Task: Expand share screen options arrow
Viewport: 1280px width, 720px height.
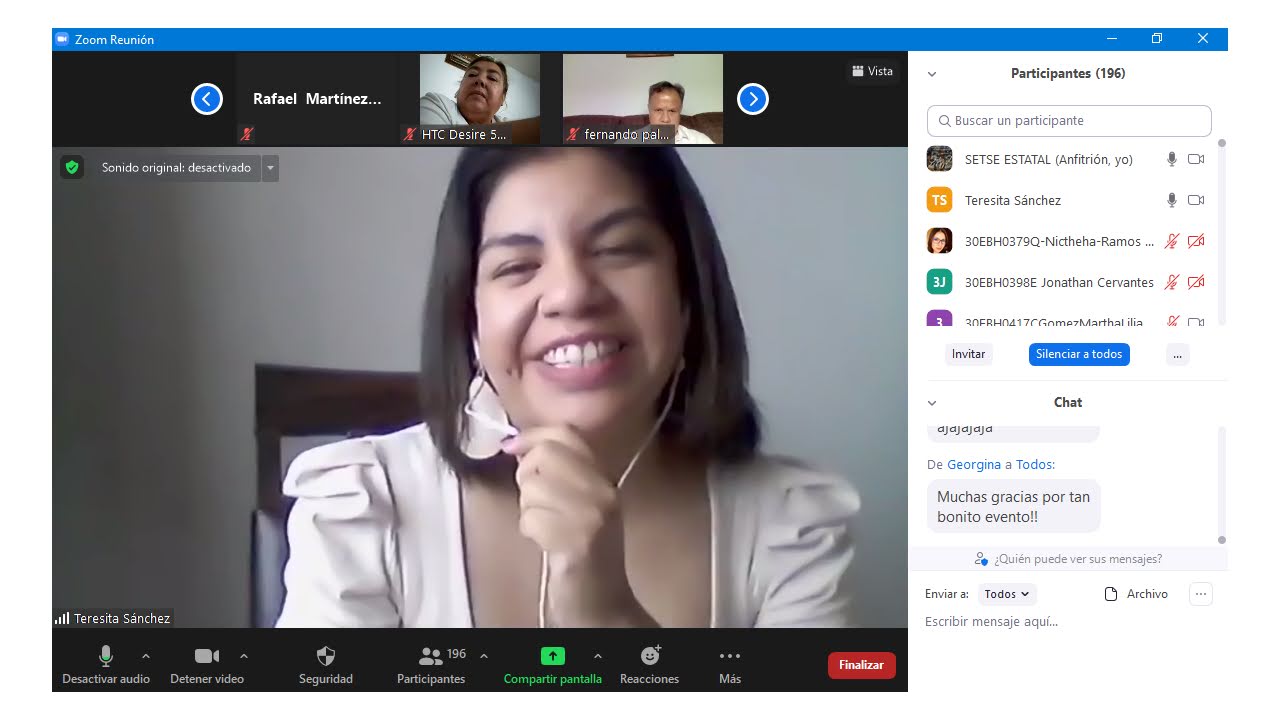Action: [598, 656]
